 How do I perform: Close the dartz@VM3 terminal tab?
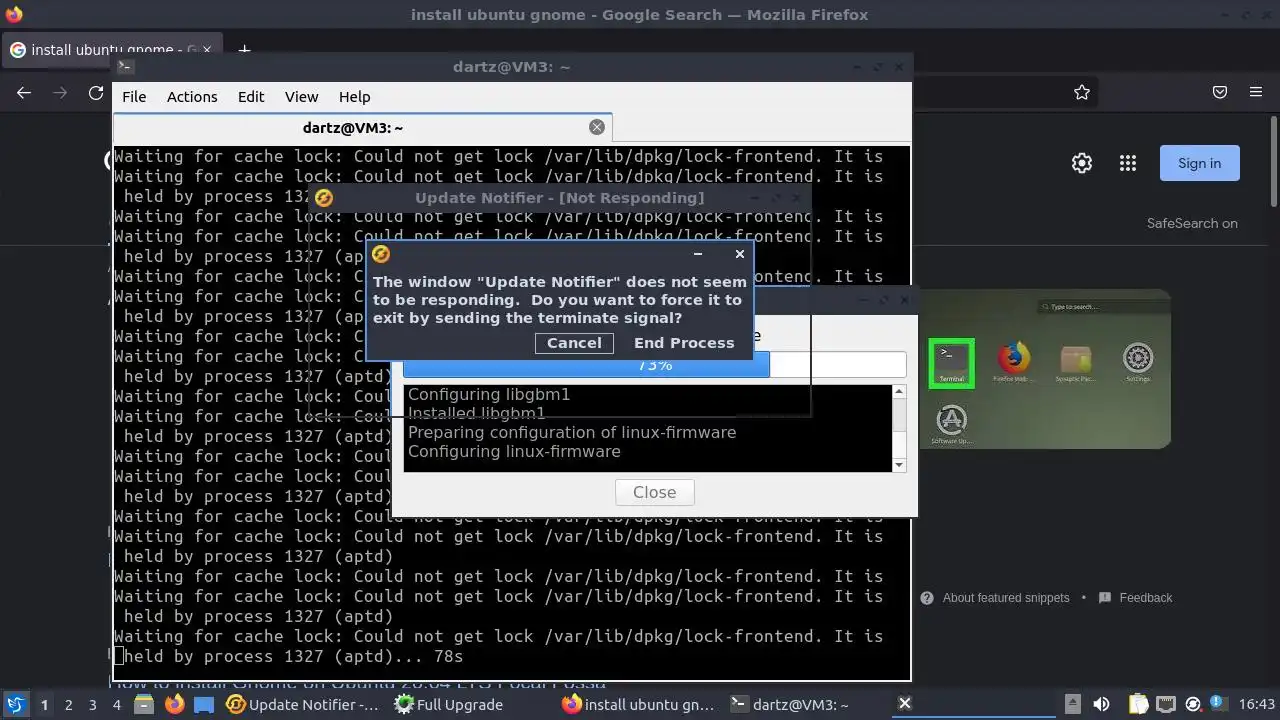tap(597, 127)
